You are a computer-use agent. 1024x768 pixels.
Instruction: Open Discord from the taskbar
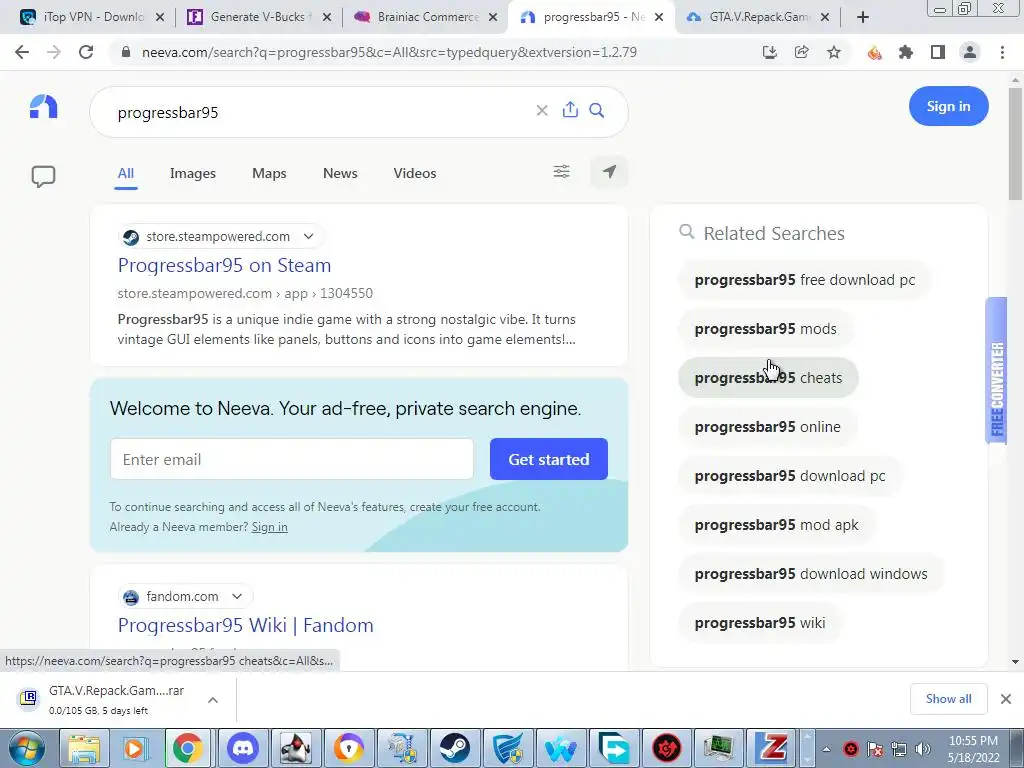pyautogui.click(x=242, y=748)
